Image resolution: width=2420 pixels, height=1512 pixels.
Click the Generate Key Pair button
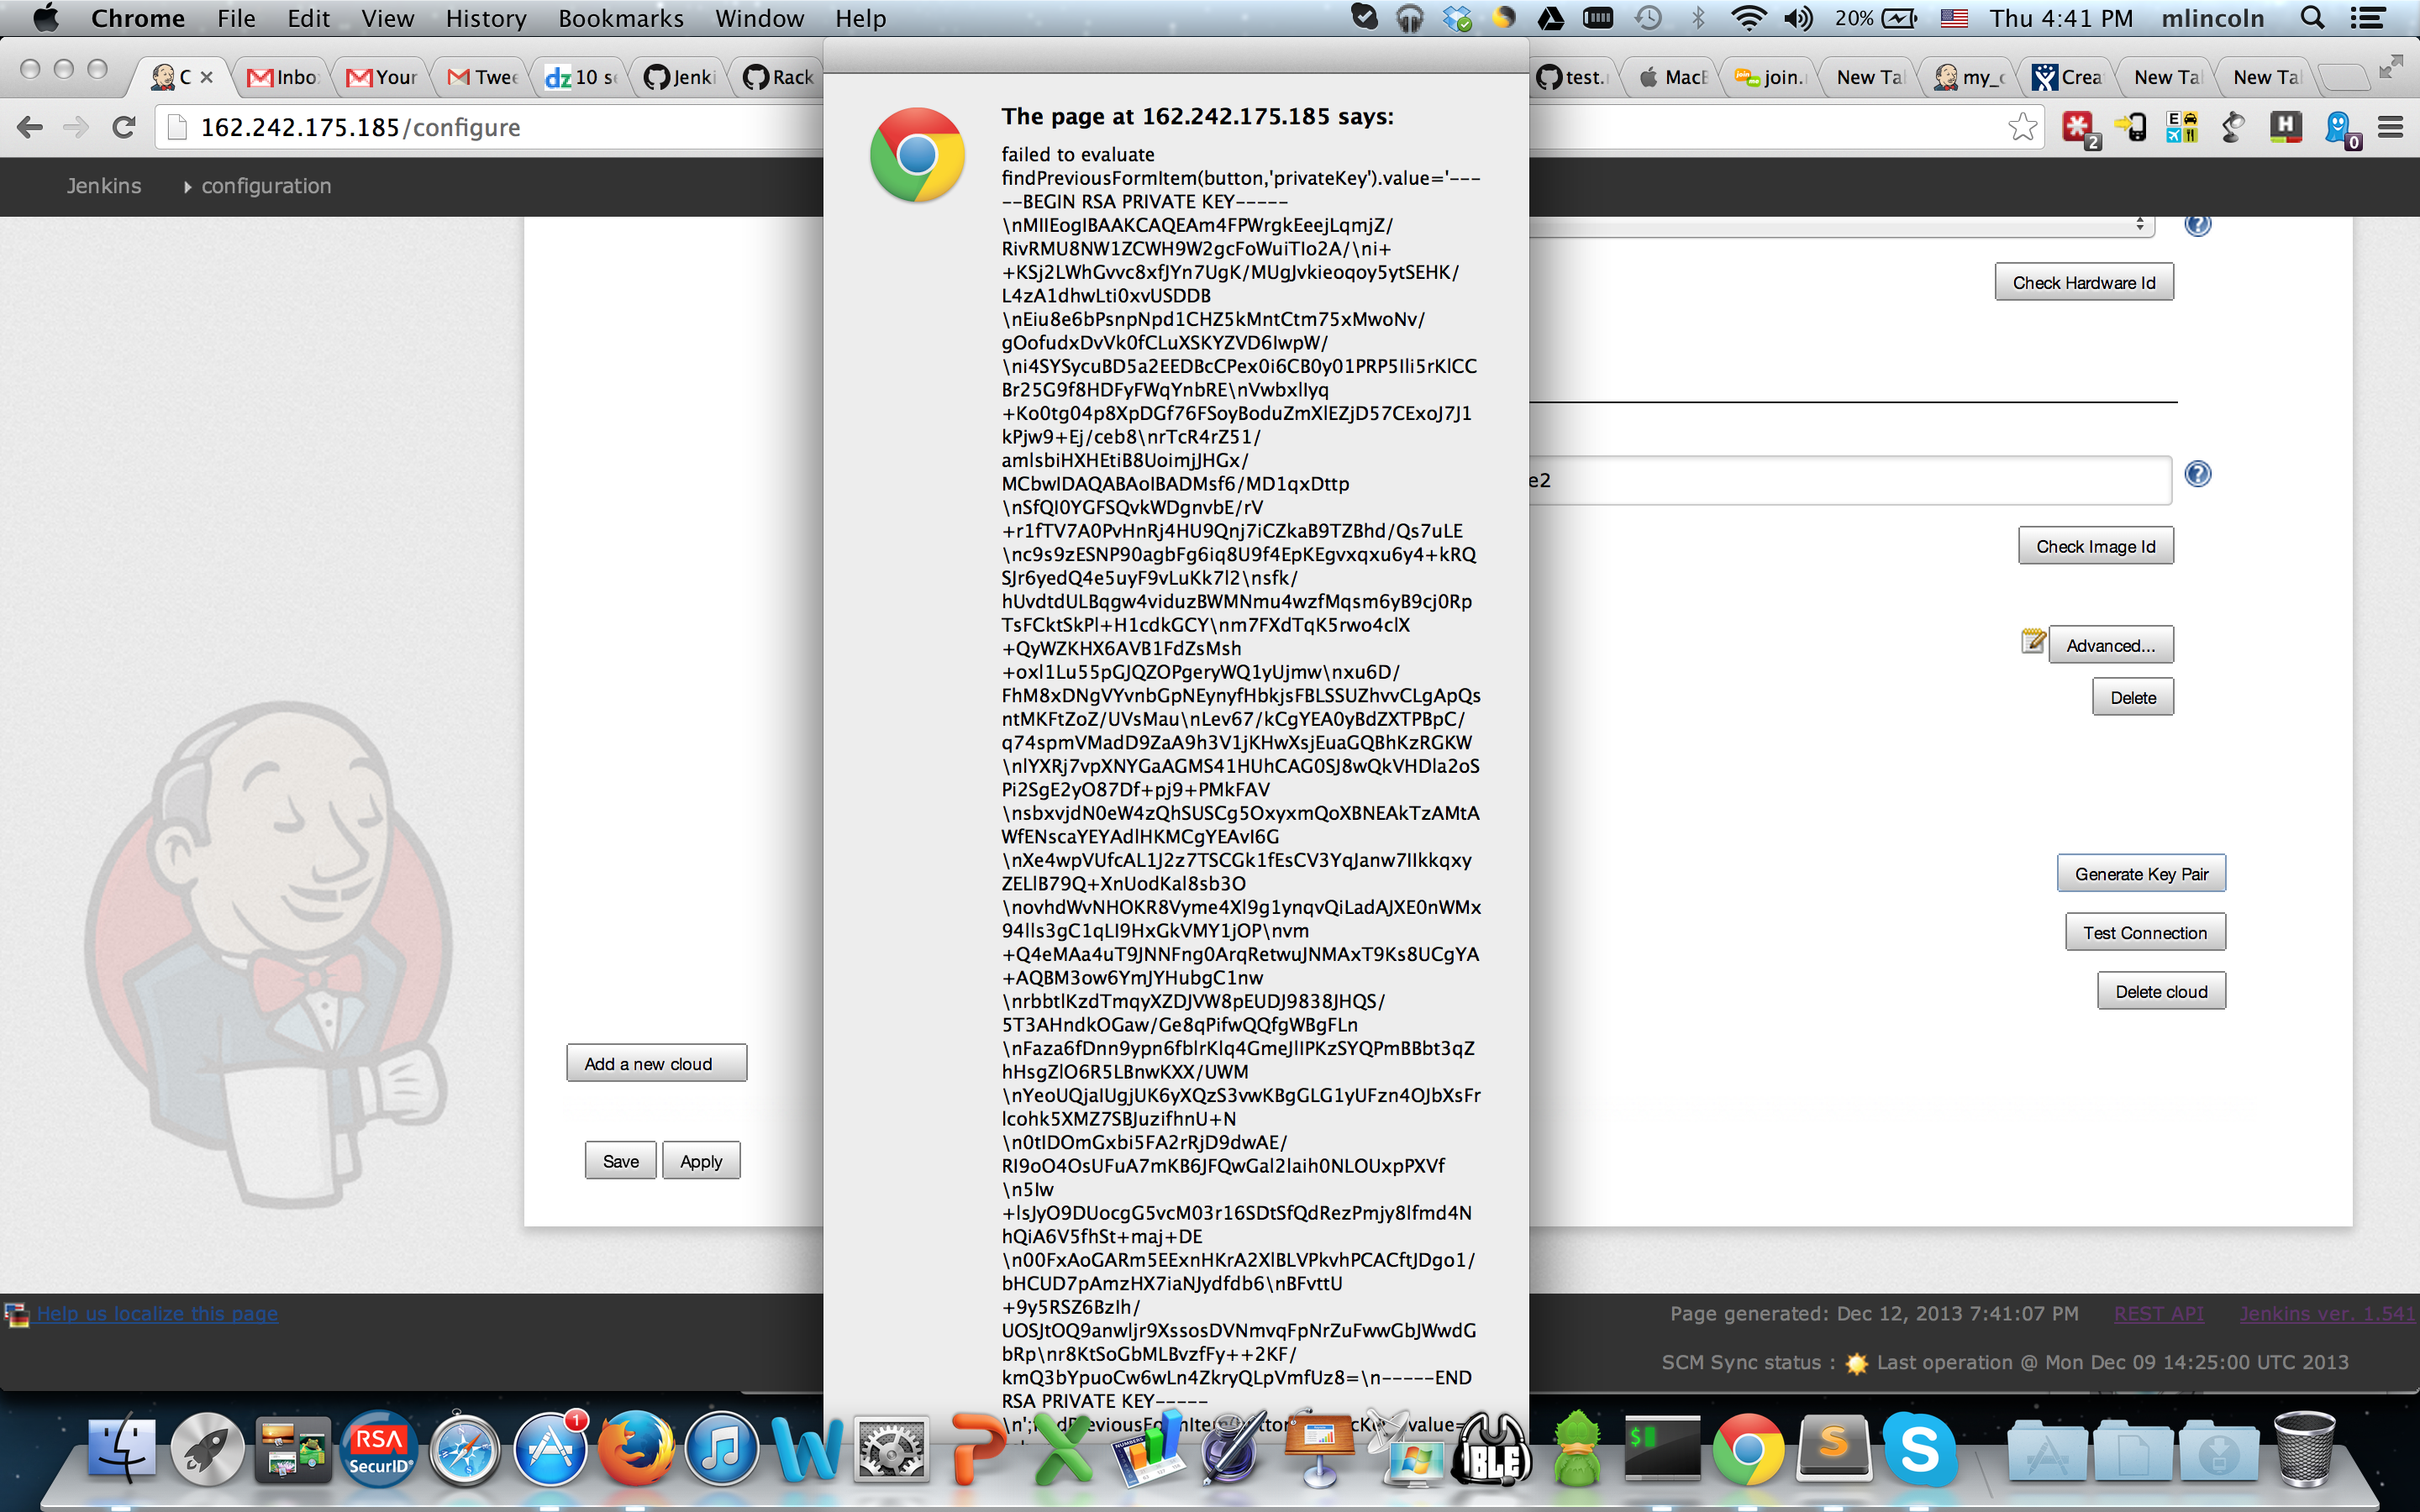pyautogui.click(x=2140, y=873)
